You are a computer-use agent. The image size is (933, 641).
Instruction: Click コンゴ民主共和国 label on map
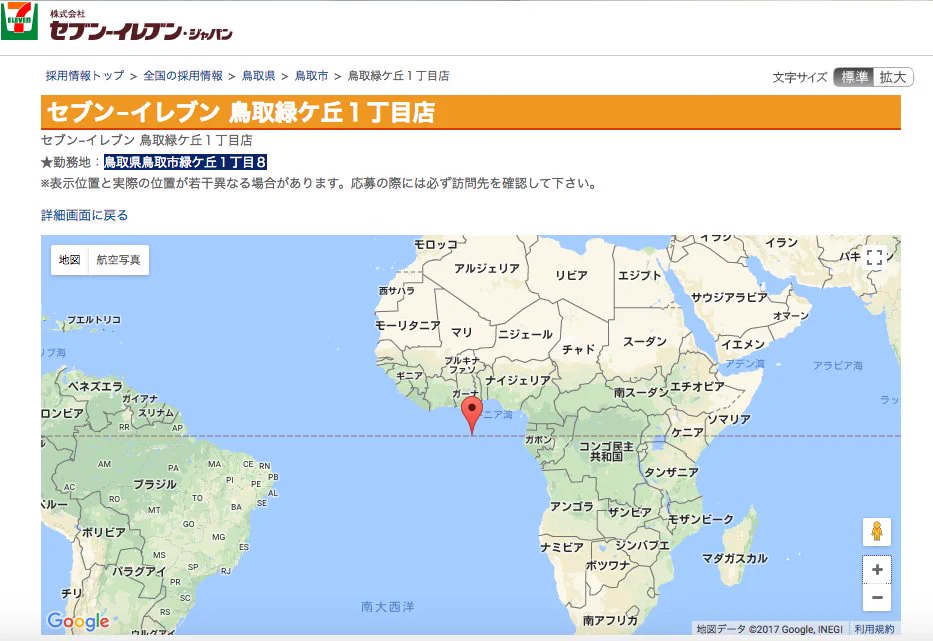(606, 451)
